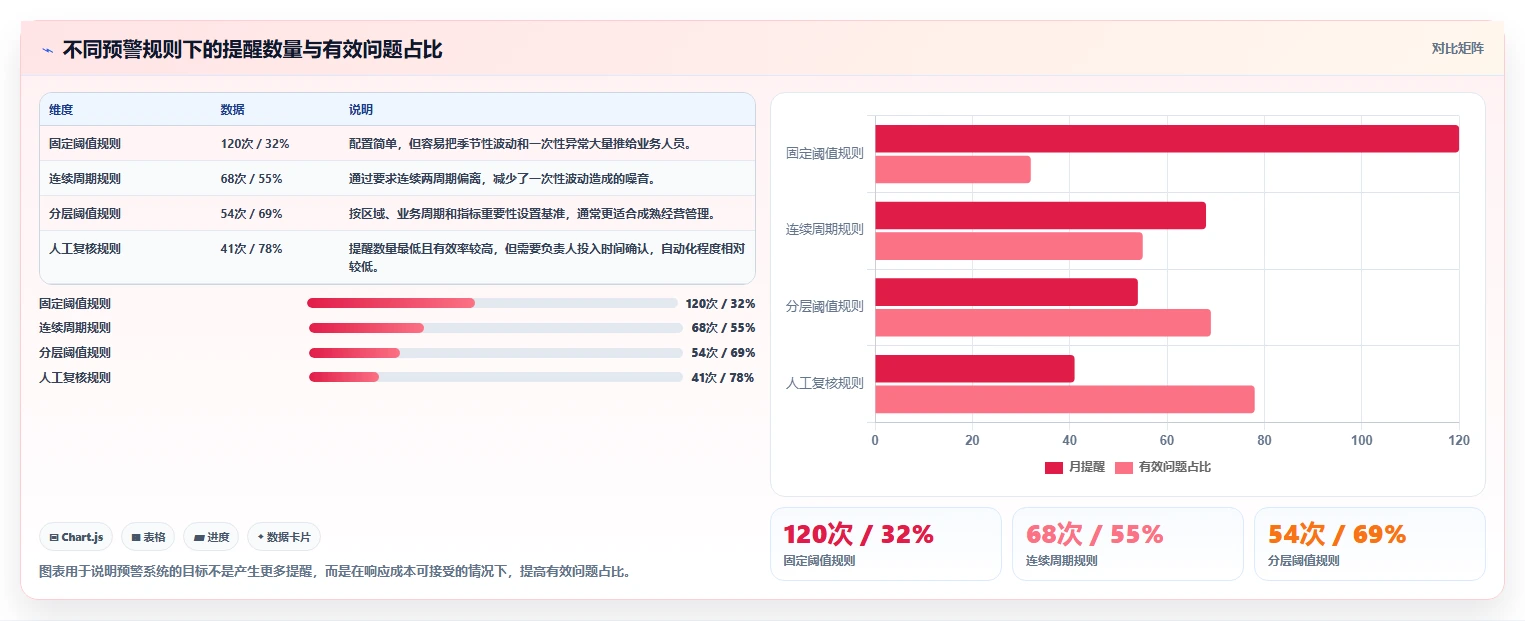Click the 维度 column header
The image size is (1525, 621).
61,109
